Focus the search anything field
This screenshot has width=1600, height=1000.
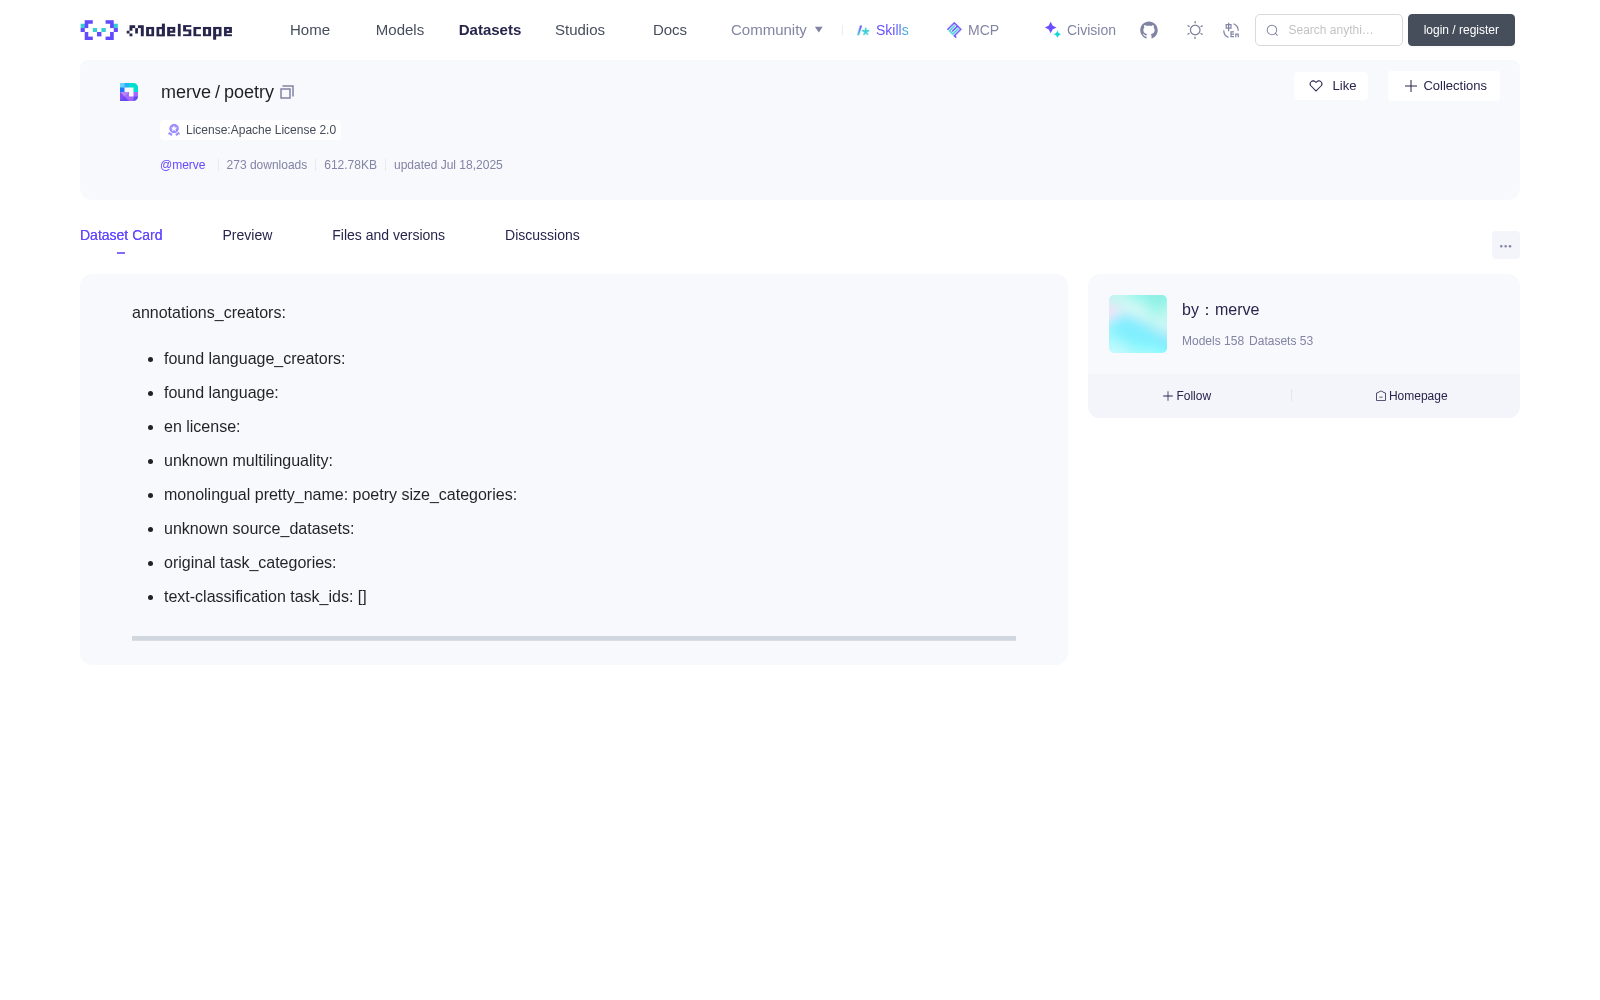(x=1329, y=30)
